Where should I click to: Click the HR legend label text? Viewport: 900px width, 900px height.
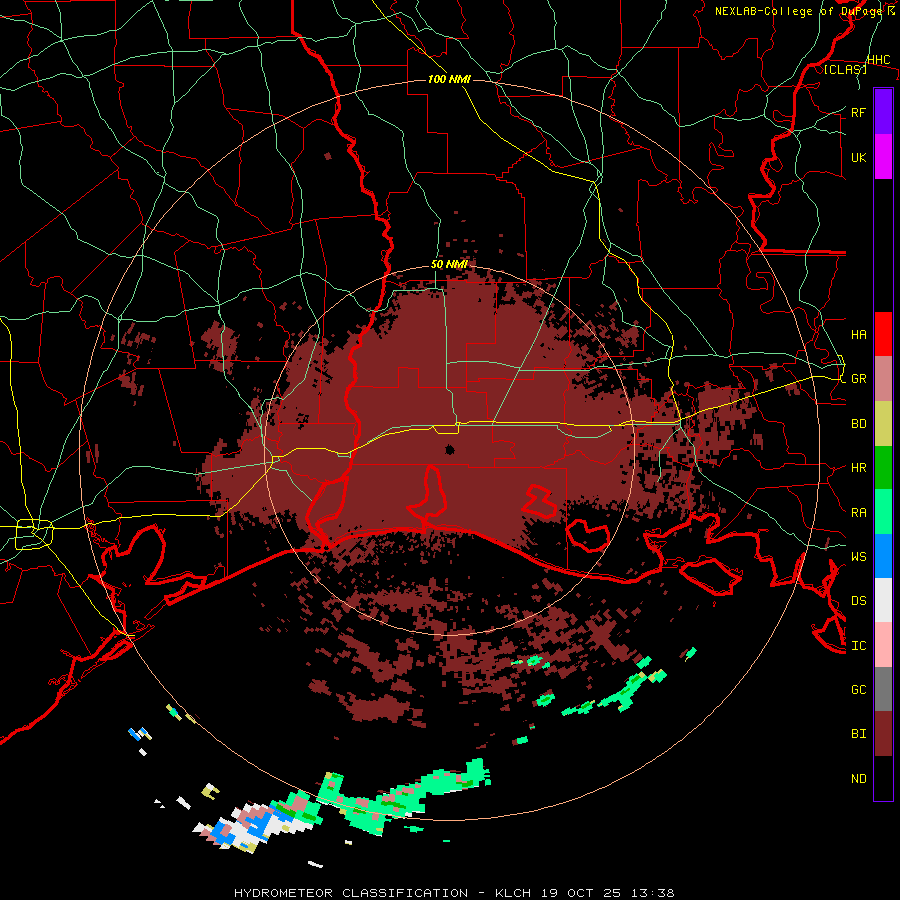(x=858, y=468)
